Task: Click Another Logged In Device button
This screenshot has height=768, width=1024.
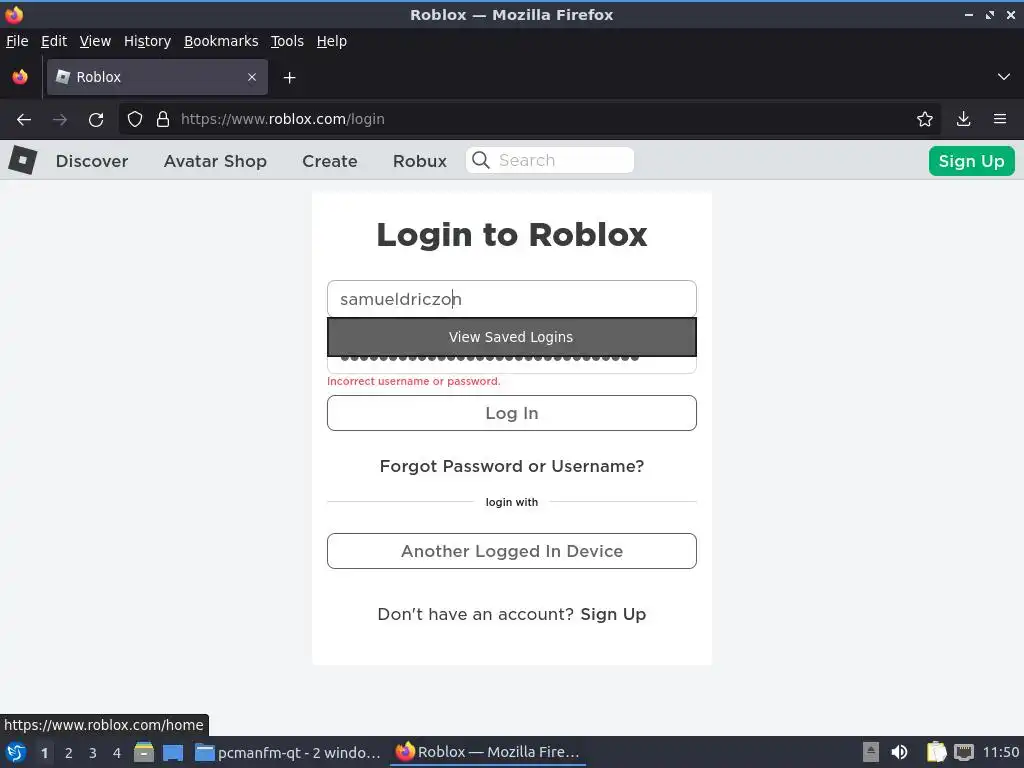Action: 512,551
